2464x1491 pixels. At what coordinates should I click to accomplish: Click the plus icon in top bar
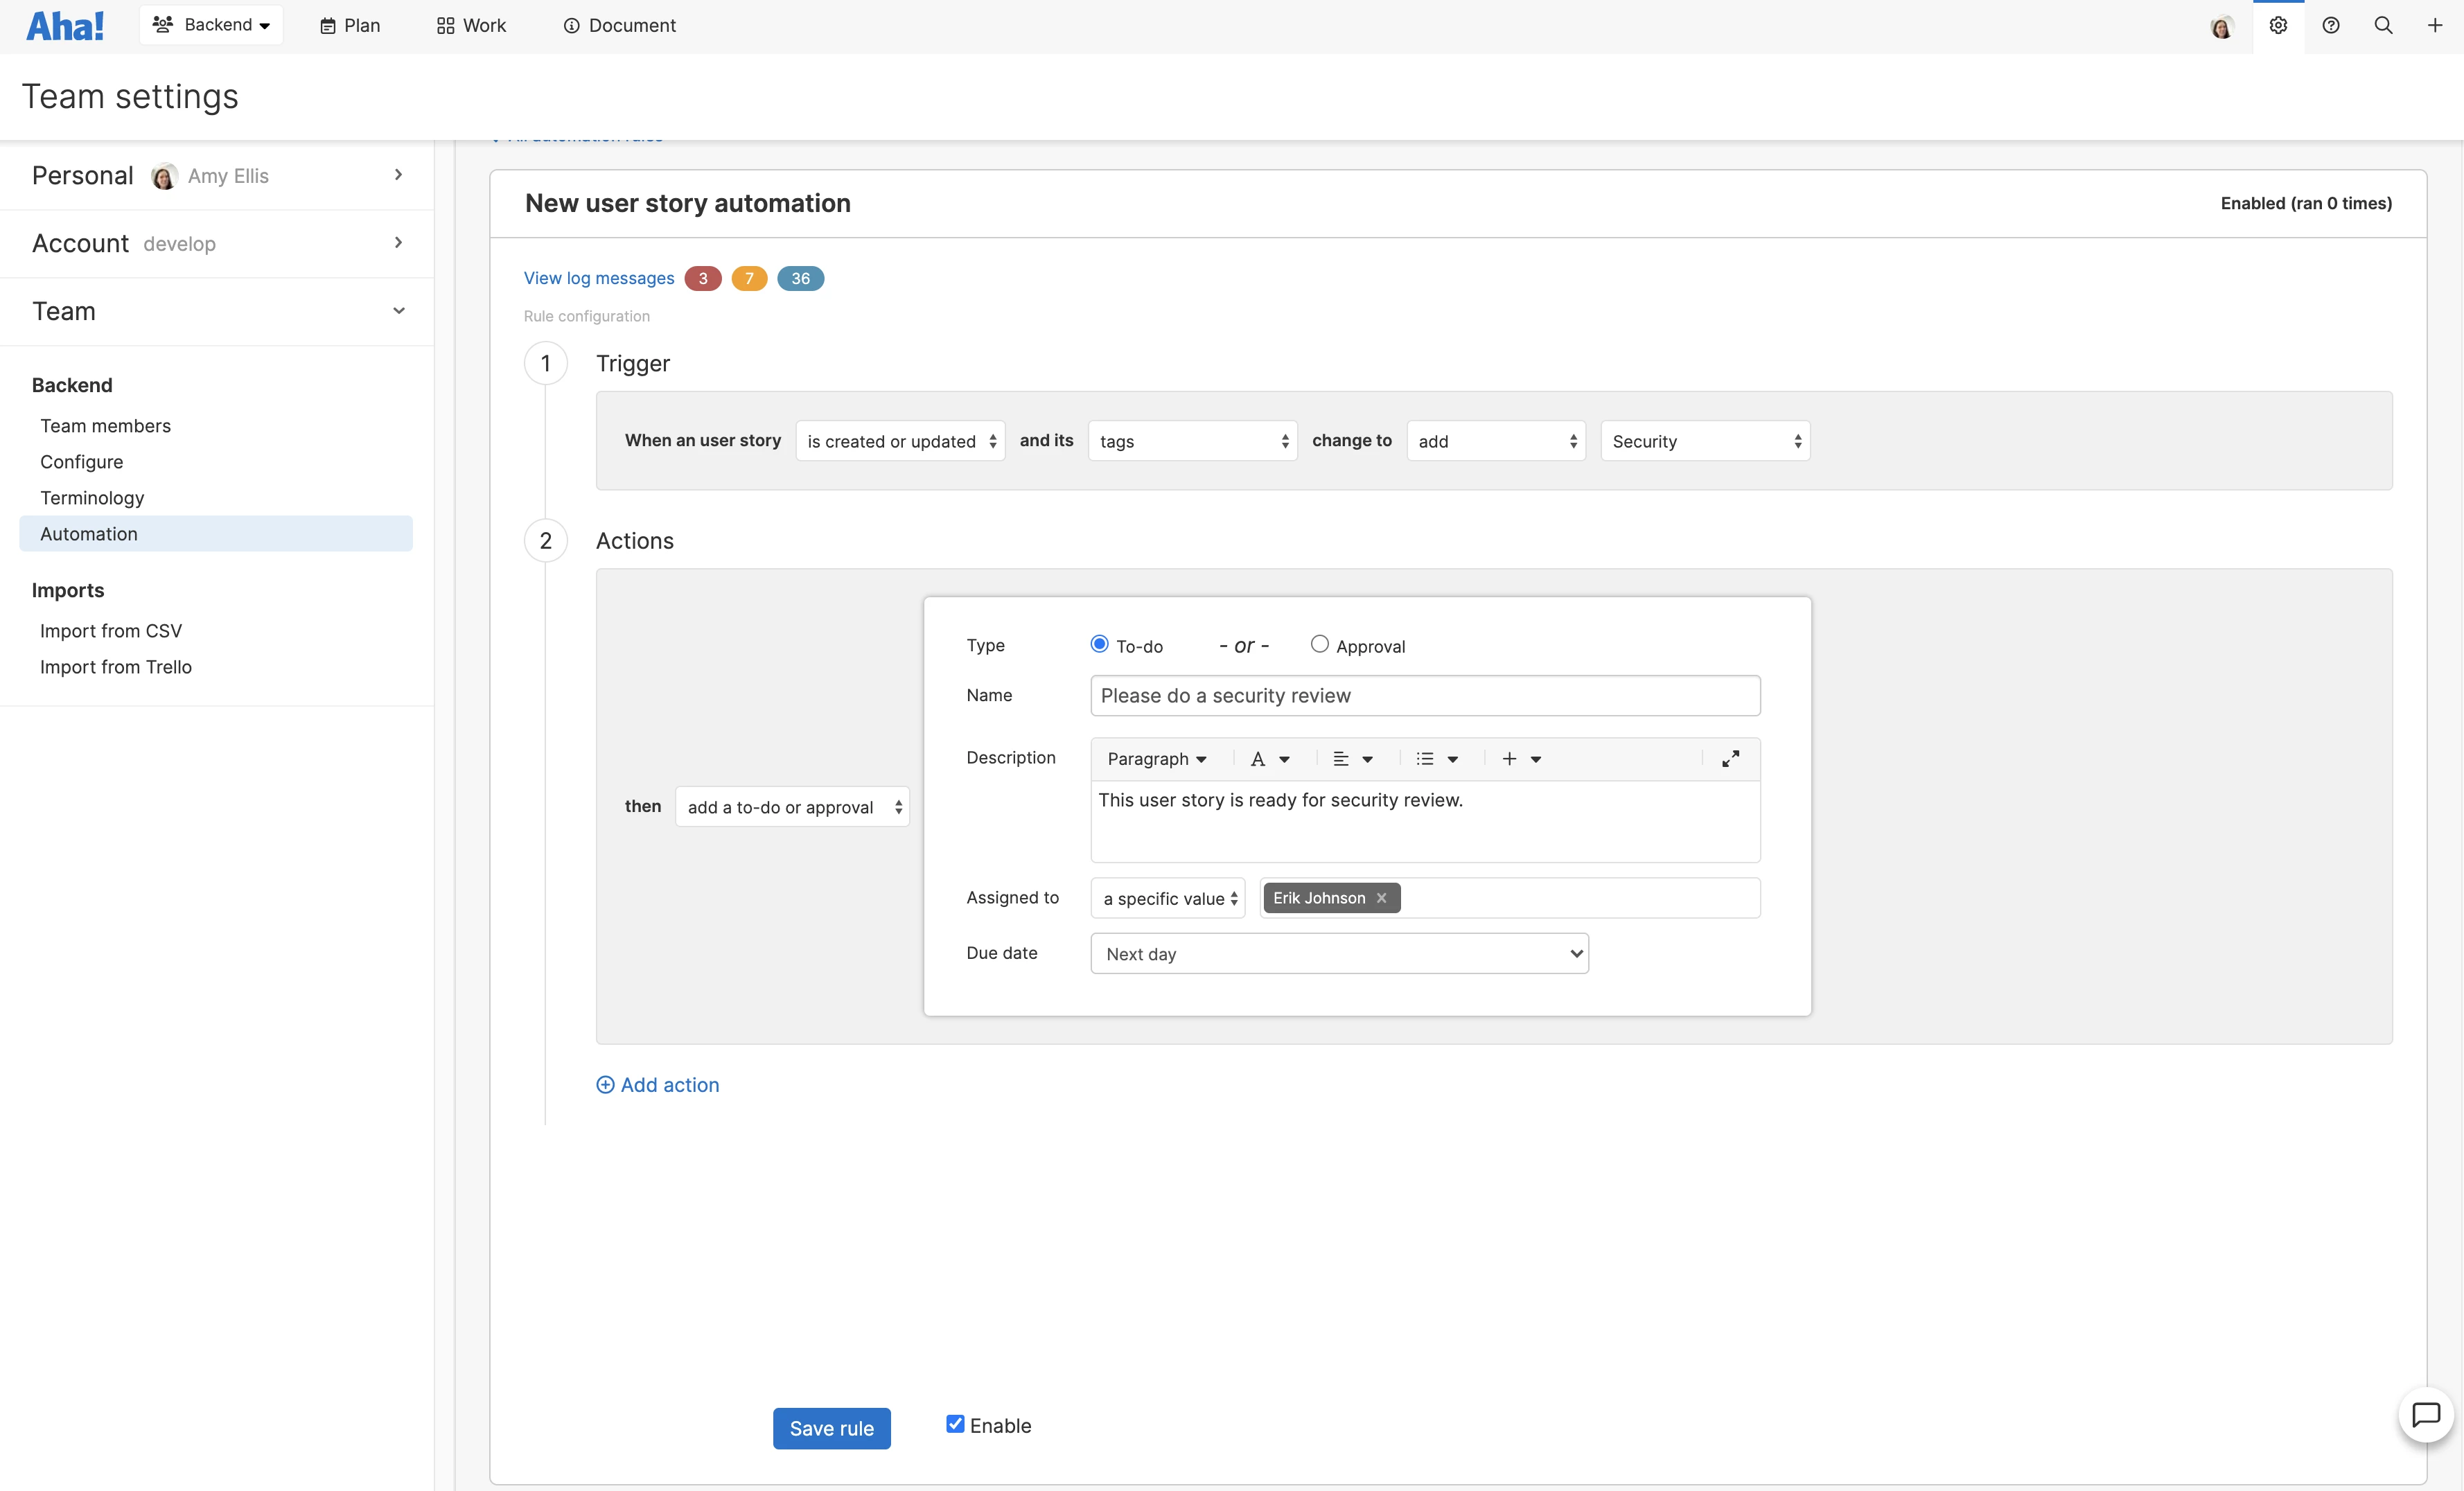(x=2435, y=26)
